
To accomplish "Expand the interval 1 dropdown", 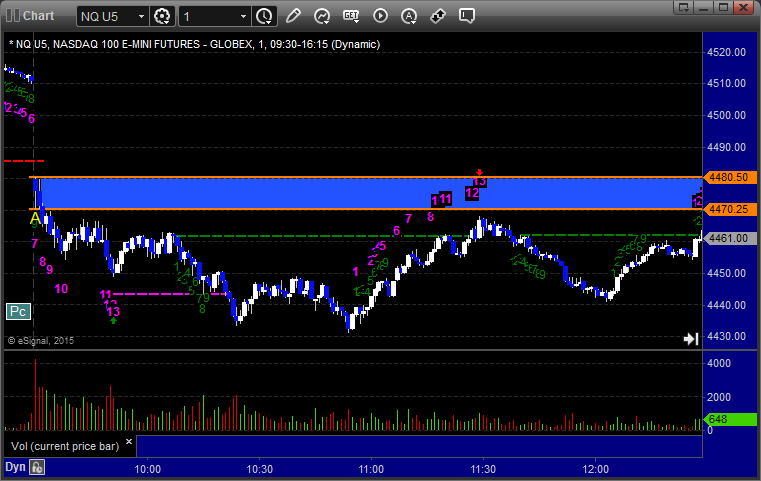I will pos(244,17).
